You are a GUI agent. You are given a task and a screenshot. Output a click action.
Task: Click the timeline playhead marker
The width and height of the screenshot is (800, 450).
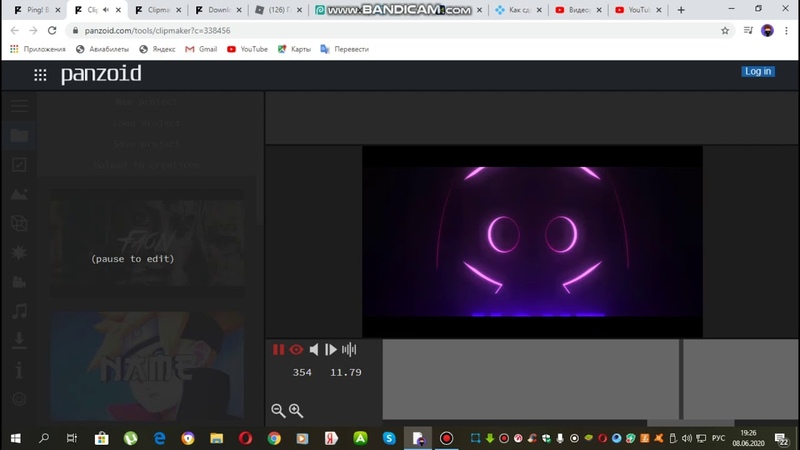coord(681,379)
